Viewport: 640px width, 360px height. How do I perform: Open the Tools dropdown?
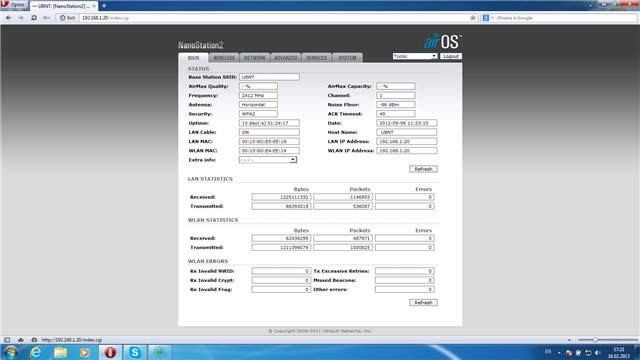pos(415,56)
